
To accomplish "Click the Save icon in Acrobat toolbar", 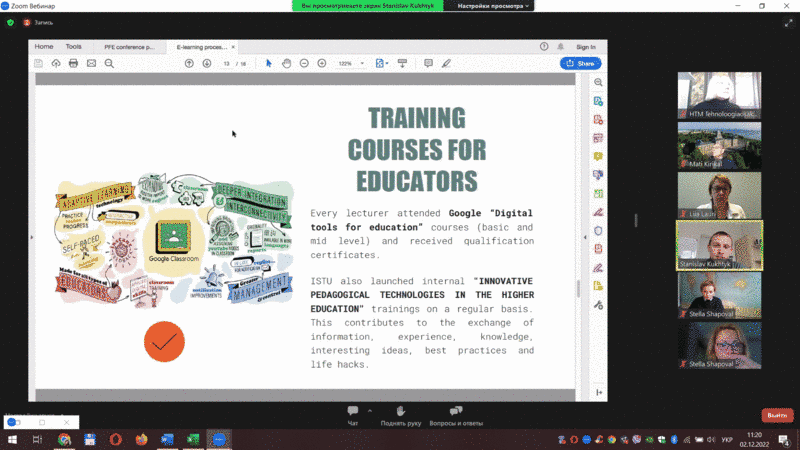I will [38, 63].
